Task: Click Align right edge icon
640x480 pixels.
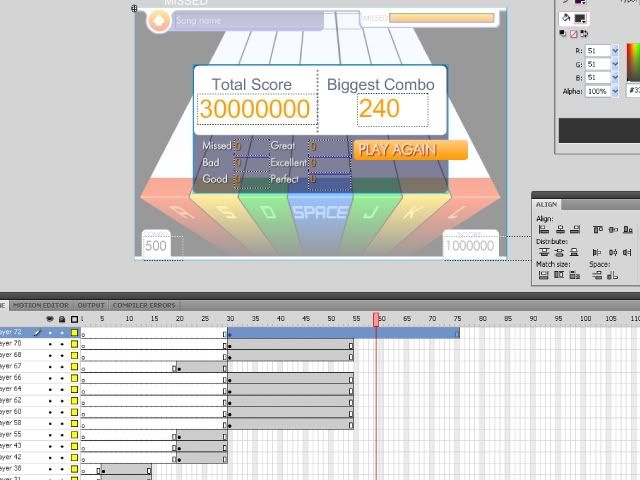Action: [x=575, y=230]
